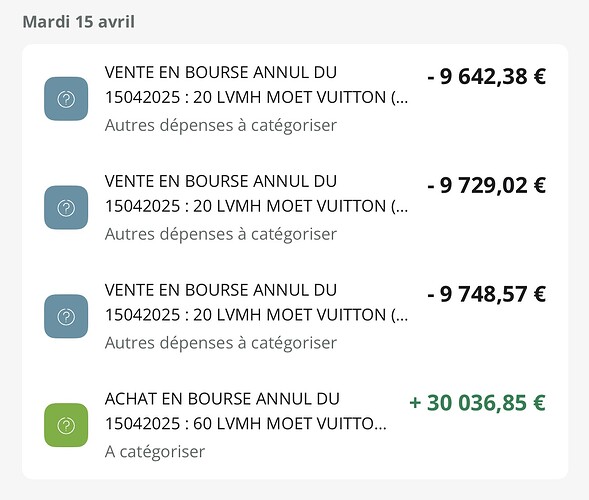Click 'Autres dépenses à catégoriser' on the second transaction

coord(221,234)
